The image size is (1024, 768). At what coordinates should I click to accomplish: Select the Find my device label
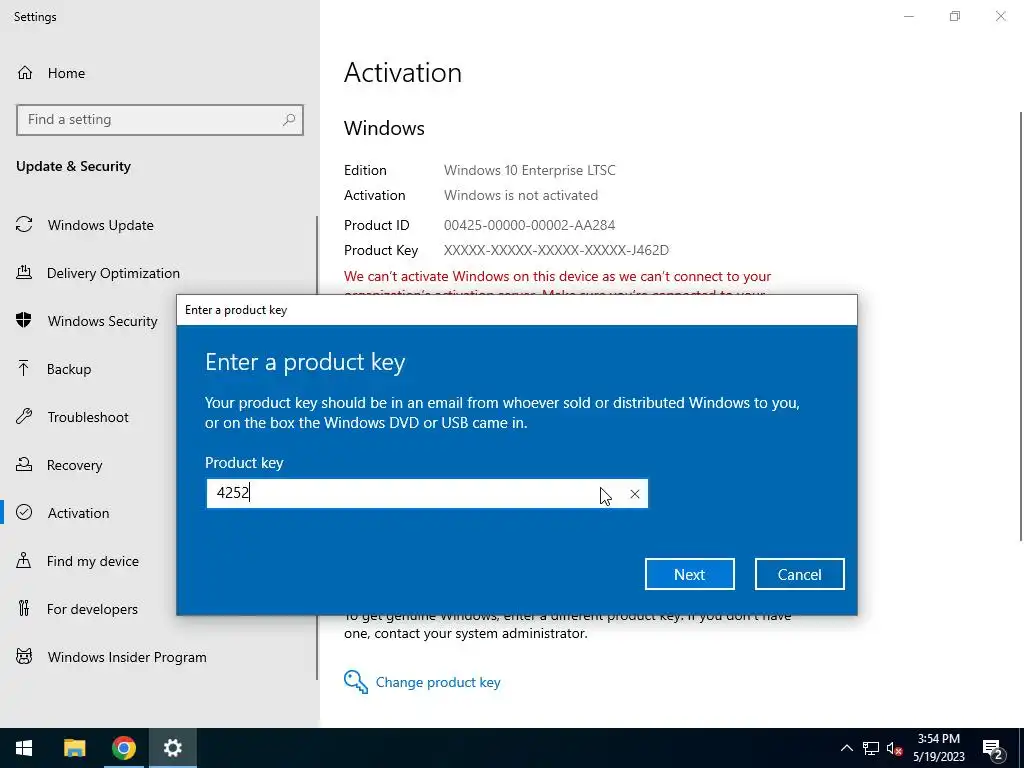point(93,561)
